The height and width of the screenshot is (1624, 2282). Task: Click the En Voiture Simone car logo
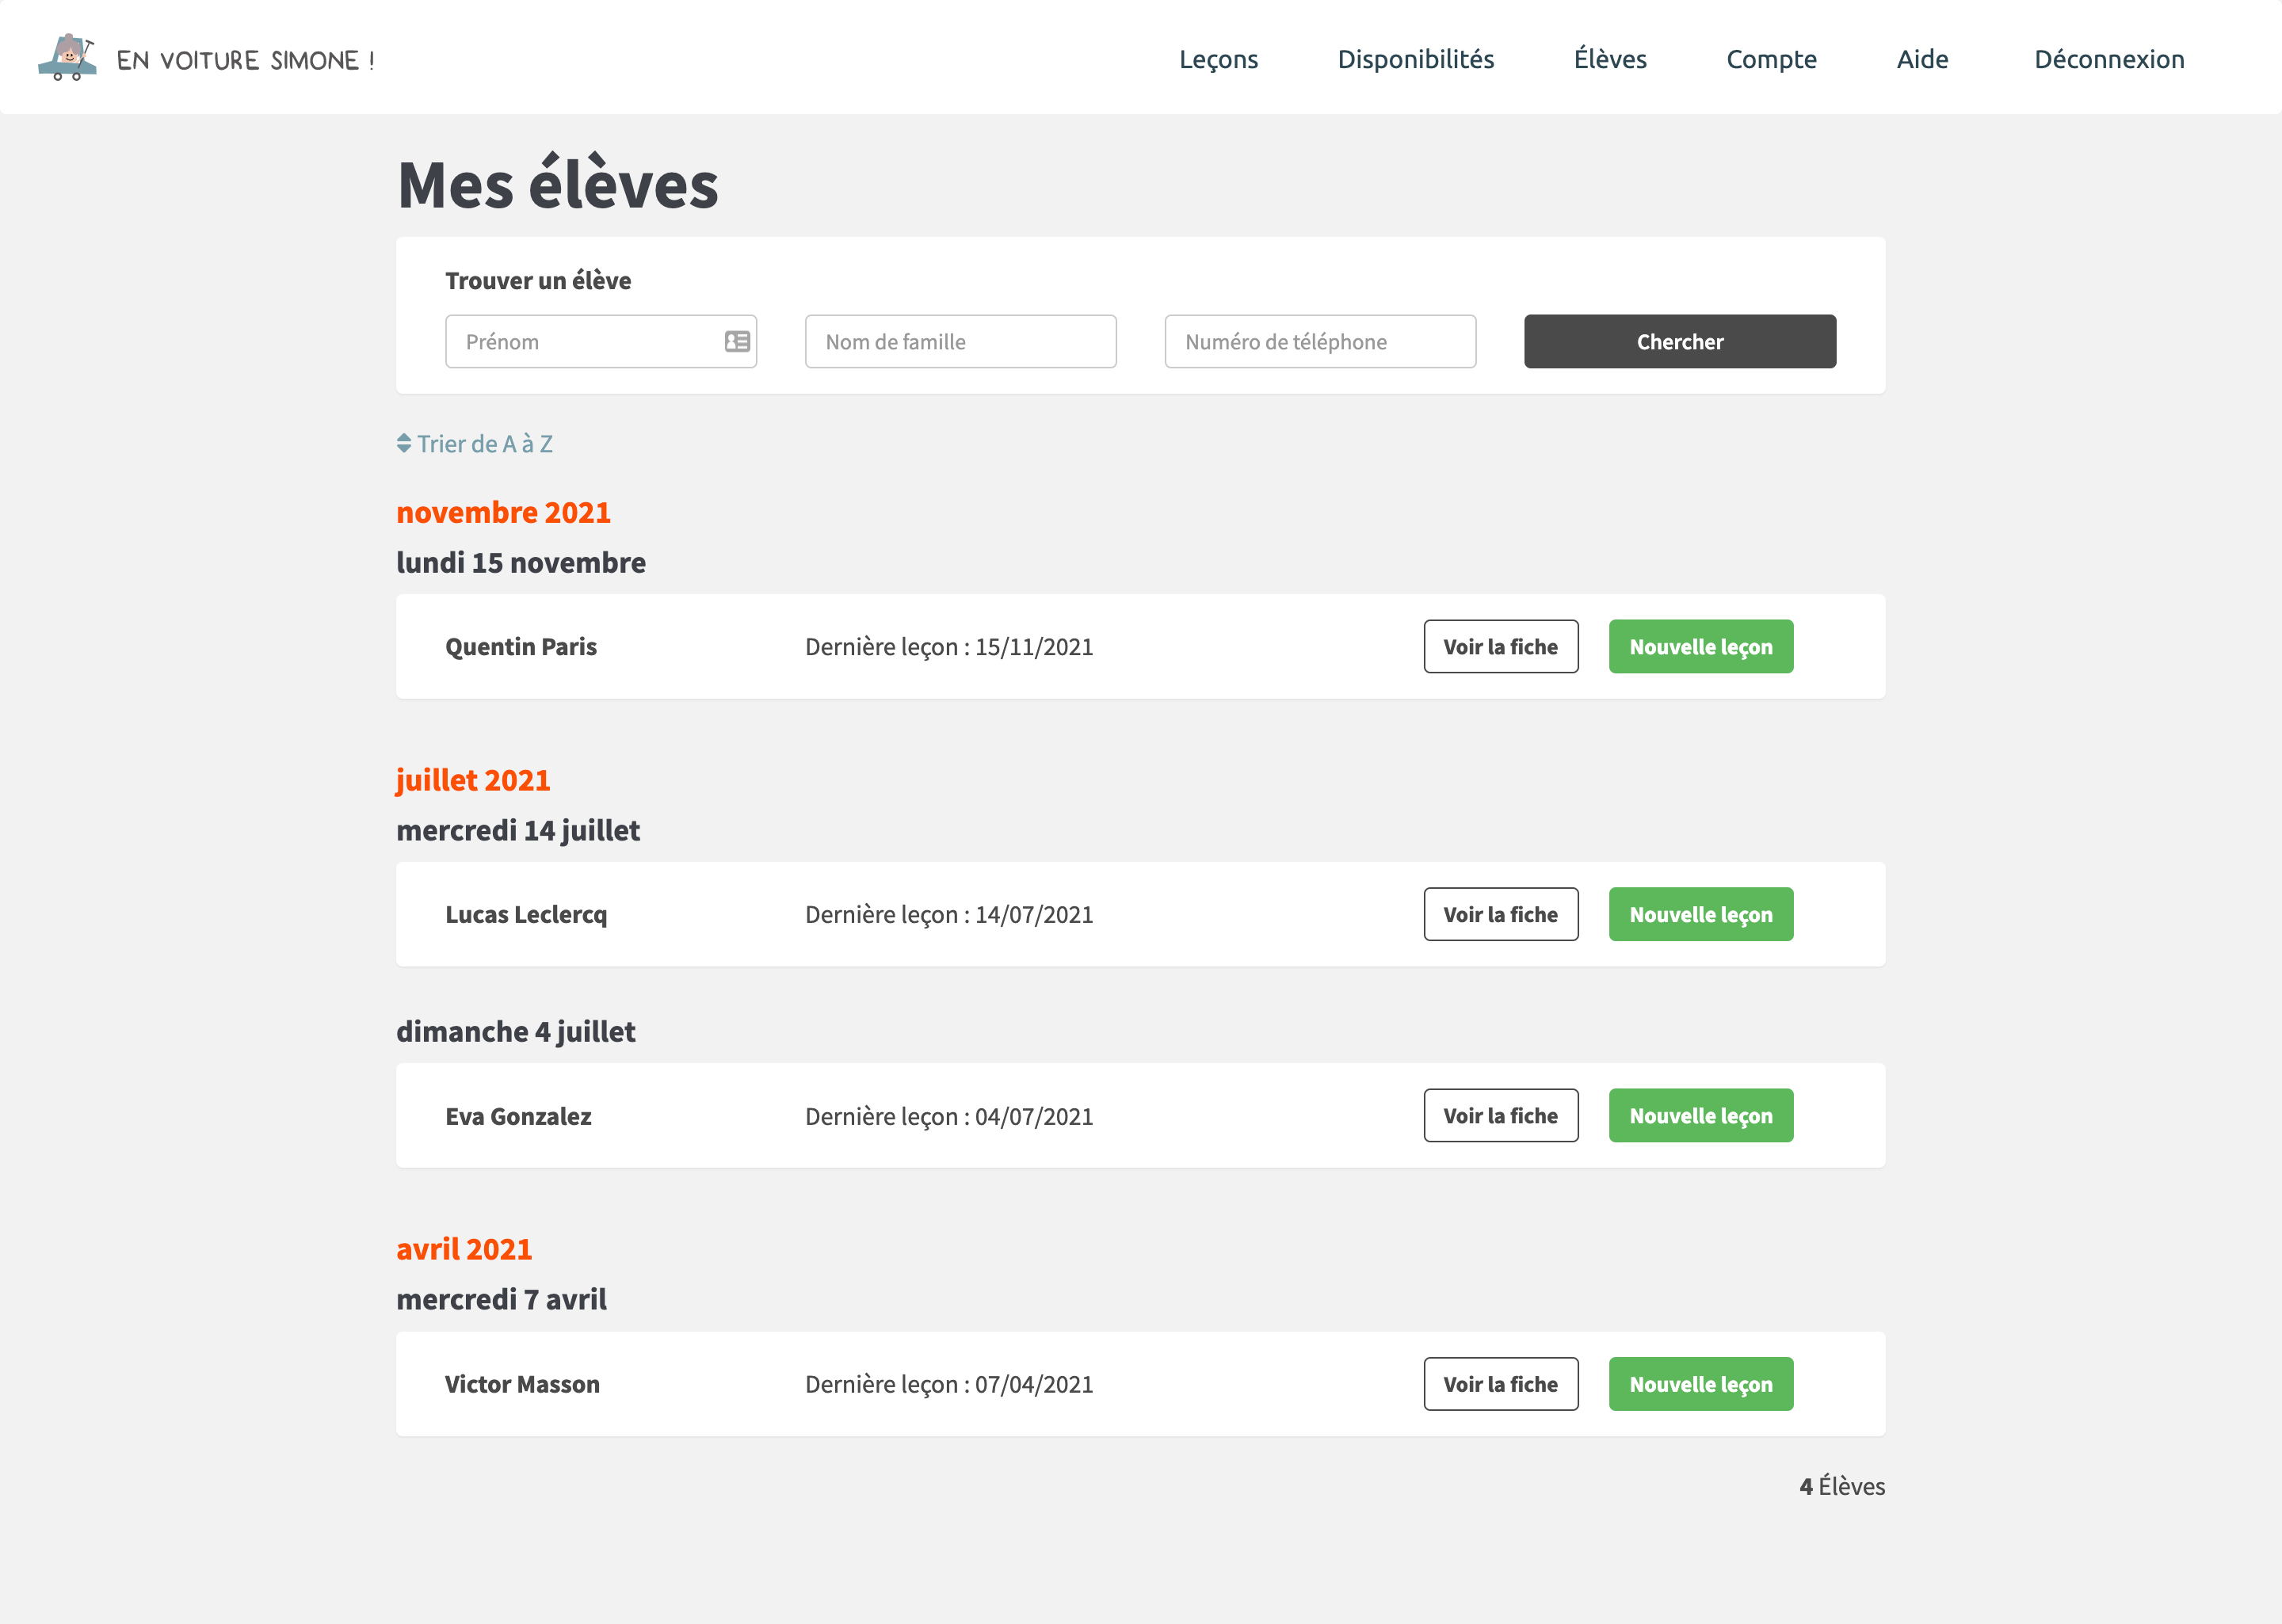coord(67,58)
